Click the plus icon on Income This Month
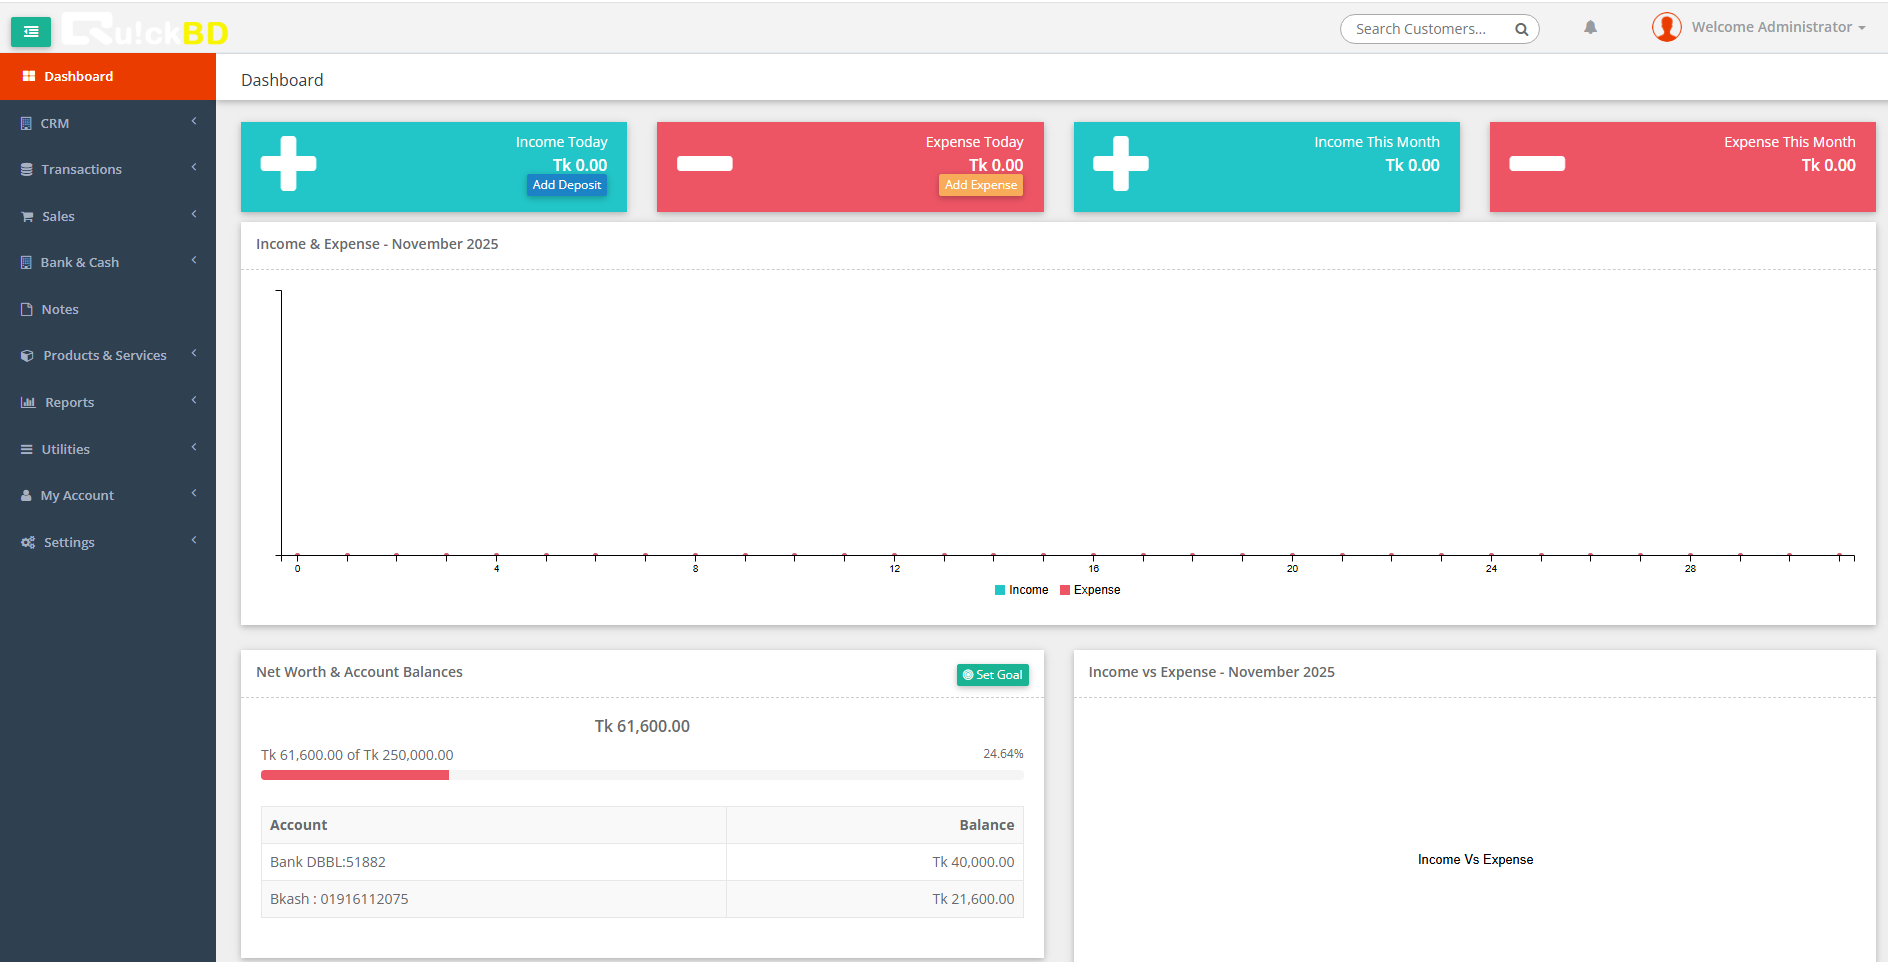This screenshot has width=1888, height=962. 1120,163
